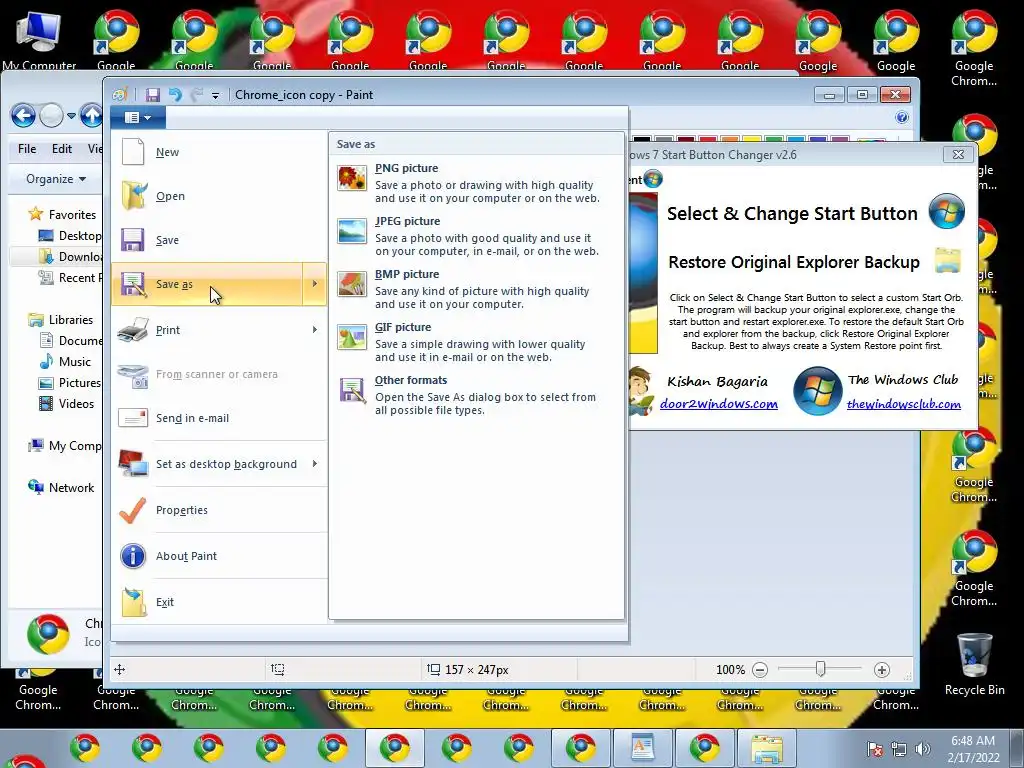
Task: Open the recent pages dropdown arrow in Explorer
Action: [71, 116]
